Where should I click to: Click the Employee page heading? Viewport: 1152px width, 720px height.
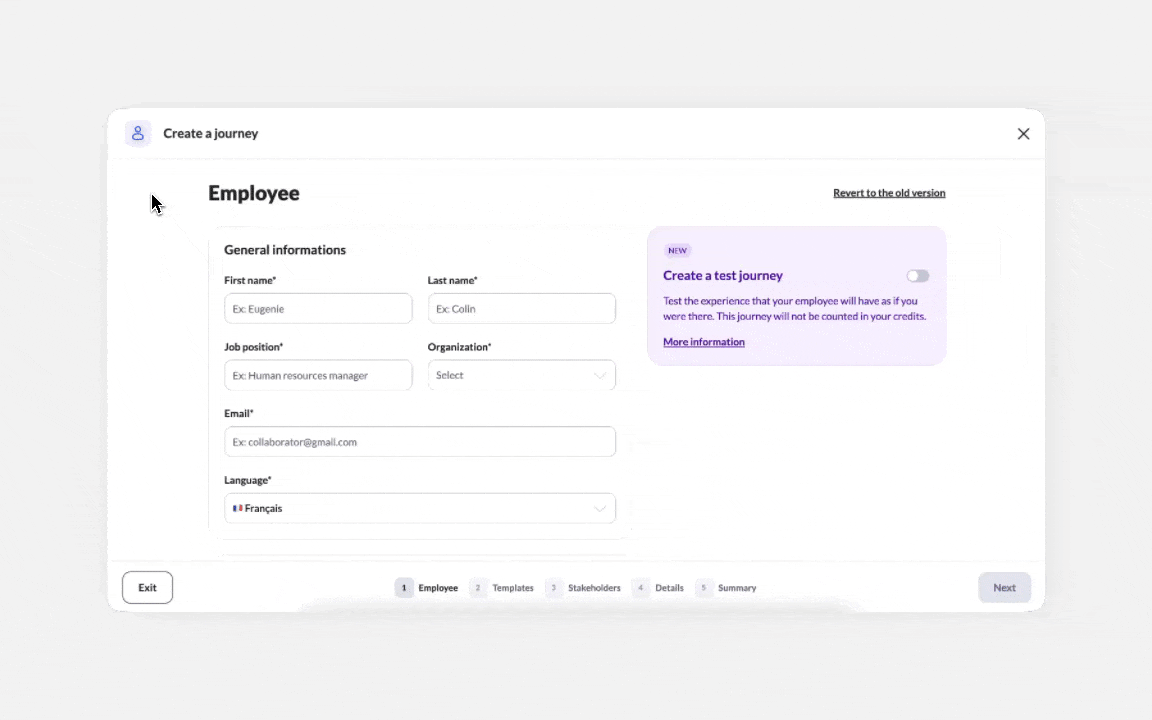coord(253,193)
